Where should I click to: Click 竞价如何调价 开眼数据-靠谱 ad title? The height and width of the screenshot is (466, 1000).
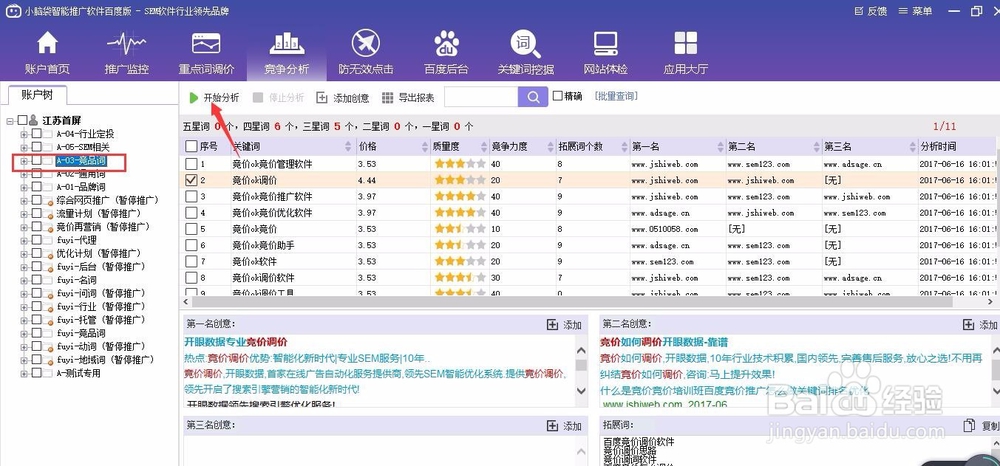665,342
